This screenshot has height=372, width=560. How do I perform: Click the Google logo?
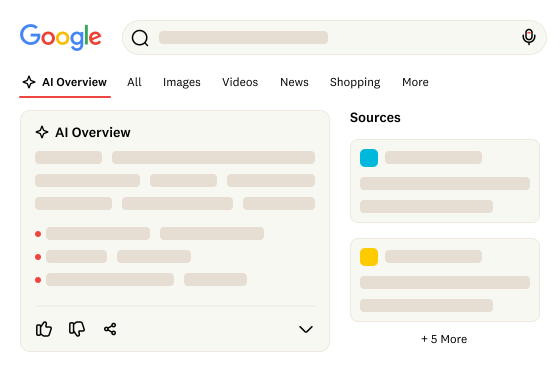[x=61, y=37]
